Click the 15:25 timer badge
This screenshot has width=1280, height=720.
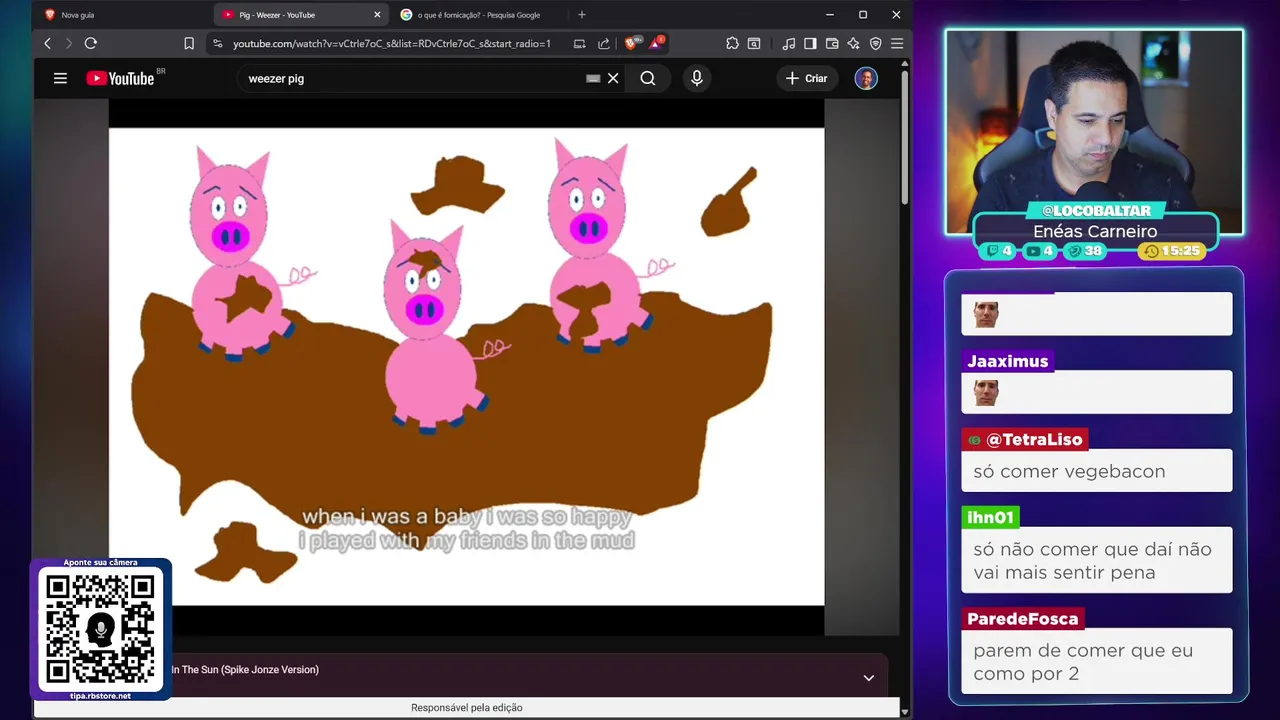point(1173,251)
